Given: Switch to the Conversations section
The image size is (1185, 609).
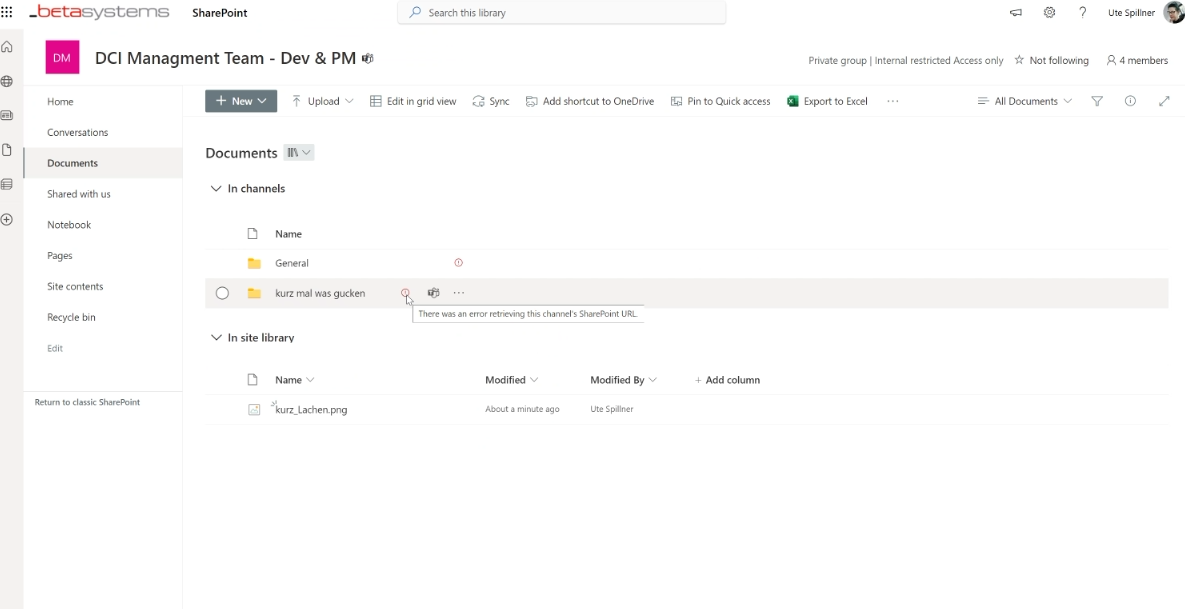Looking at the screenshot, I should (75, 131).
